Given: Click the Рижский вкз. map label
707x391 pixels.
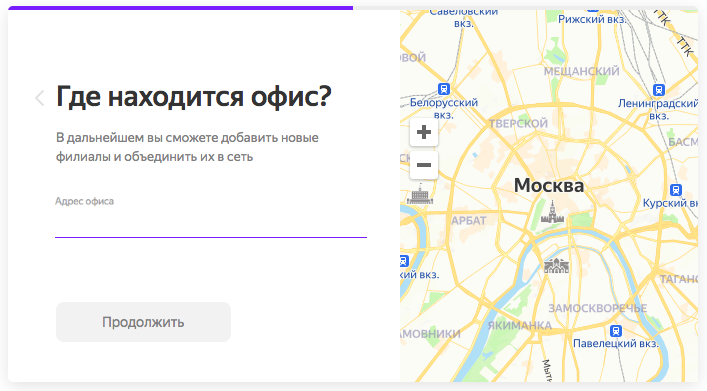Looking at the screenshot, I should [592, 19].
